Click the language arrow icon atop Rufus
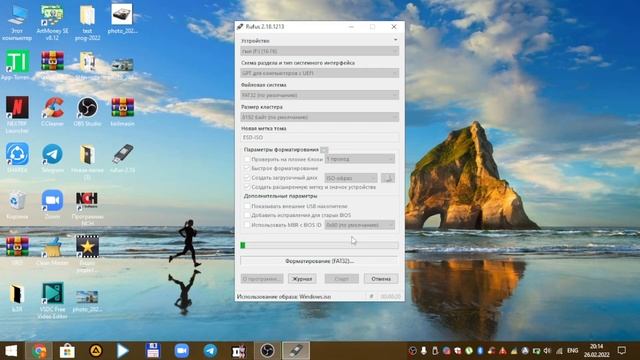Viewport: 640px width, 360px height. [396, 40]
